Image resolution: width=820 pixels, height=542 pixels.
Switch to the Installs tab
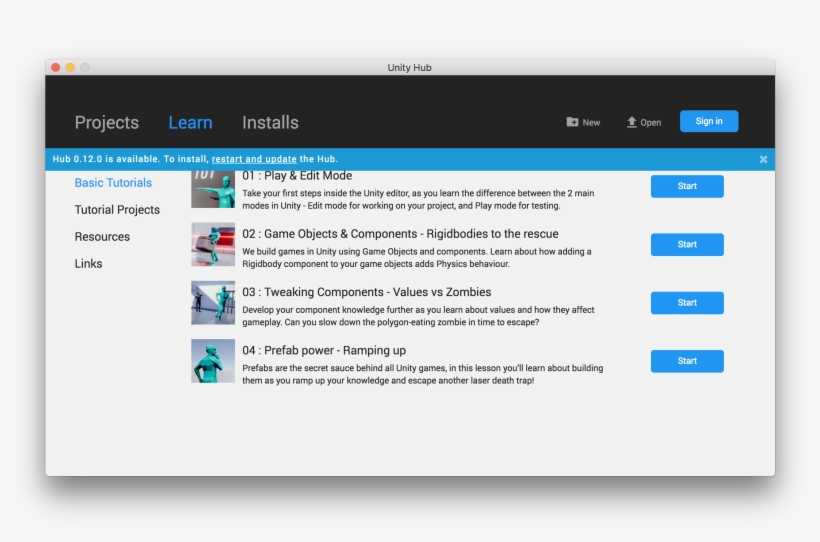pyautogui.click(x=270, y=122)
